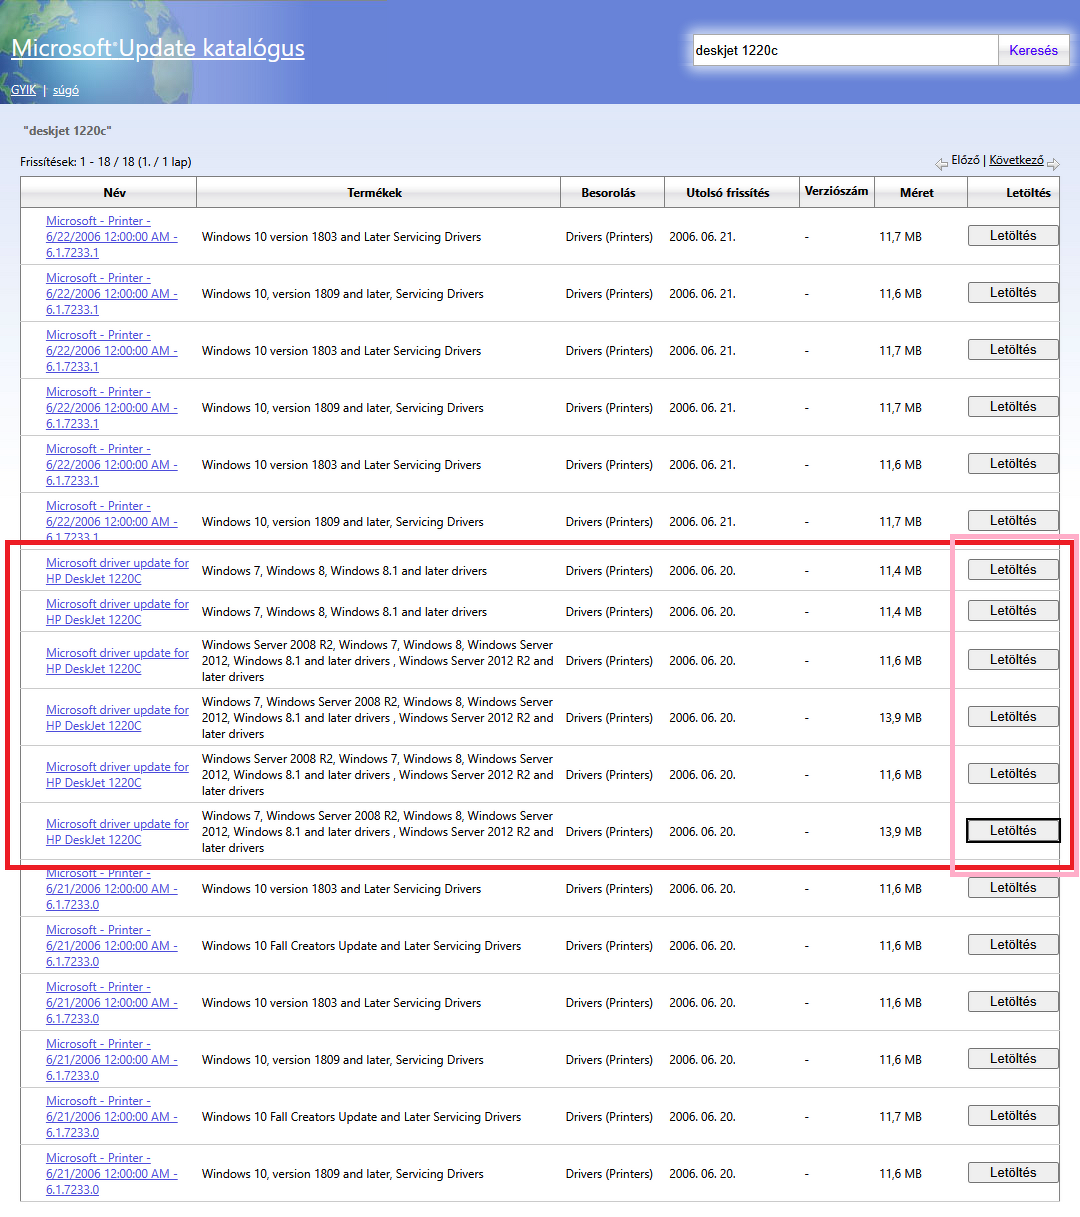
Task: Open 6.1.7233.0 link for Fall Creators 11,6 MB row
Action: coord(112,946)
